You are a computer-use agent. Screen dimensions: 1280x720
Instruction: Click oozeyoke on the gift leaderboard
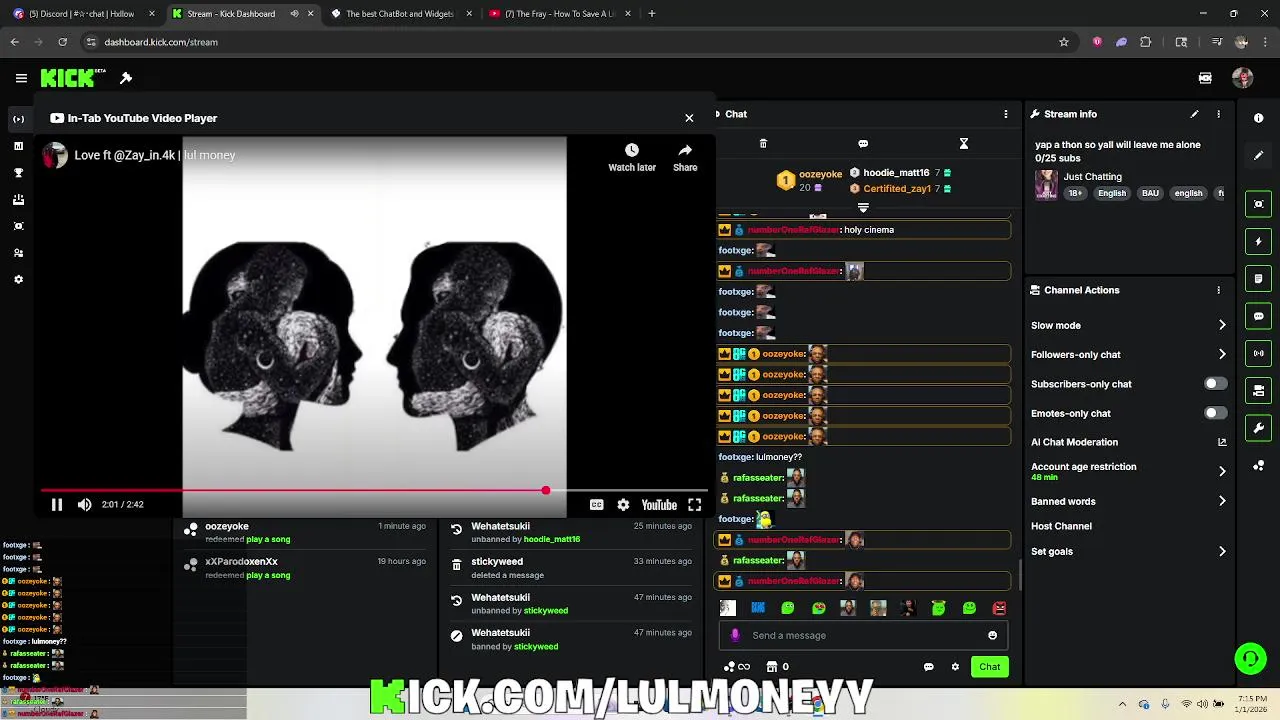click(820, 174)
